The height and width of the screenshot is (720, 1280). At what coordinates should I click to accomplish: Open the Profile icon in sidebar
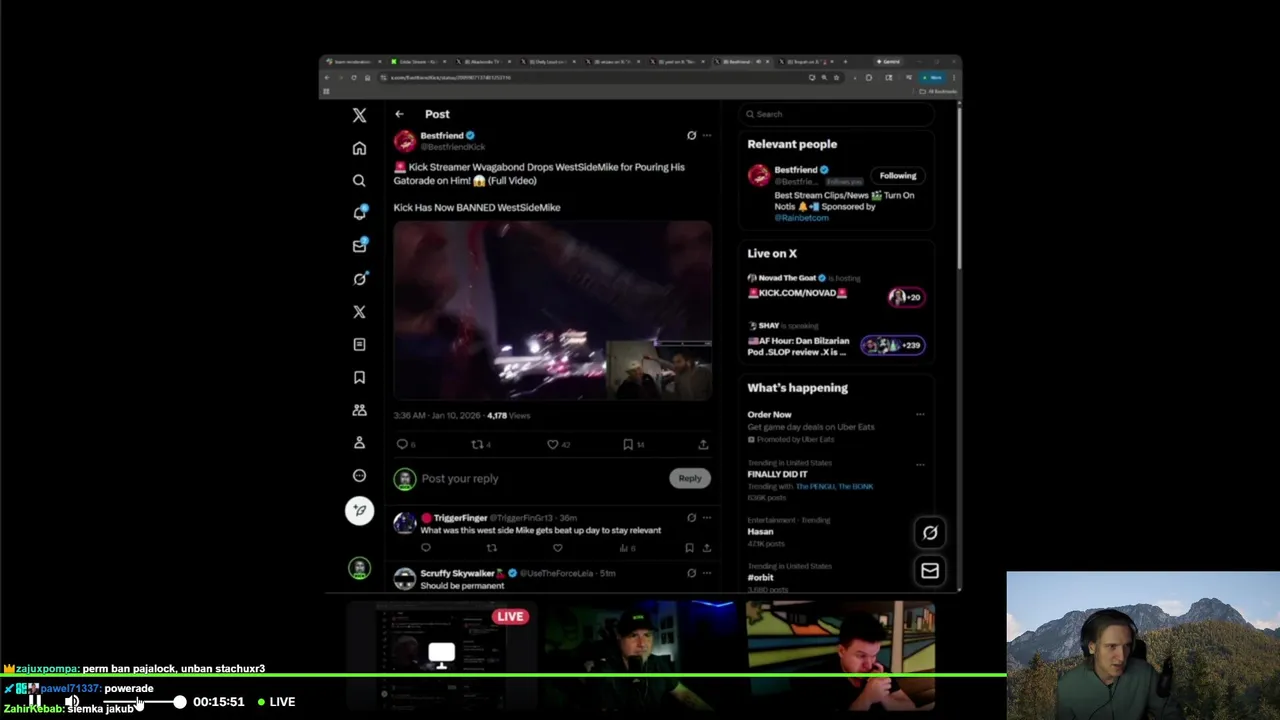pos(359,443)
